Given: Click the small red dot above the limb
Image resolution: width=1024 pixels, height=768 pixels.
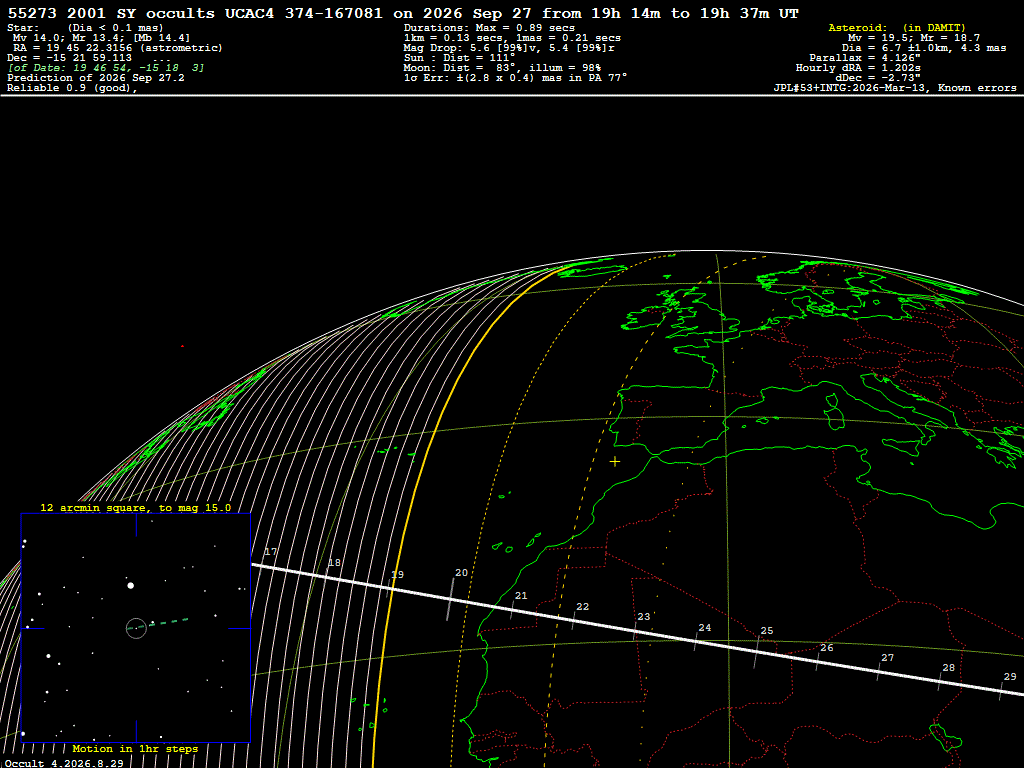Looking at the screenshot, I should pyautogui.click(x=182, y=346).
